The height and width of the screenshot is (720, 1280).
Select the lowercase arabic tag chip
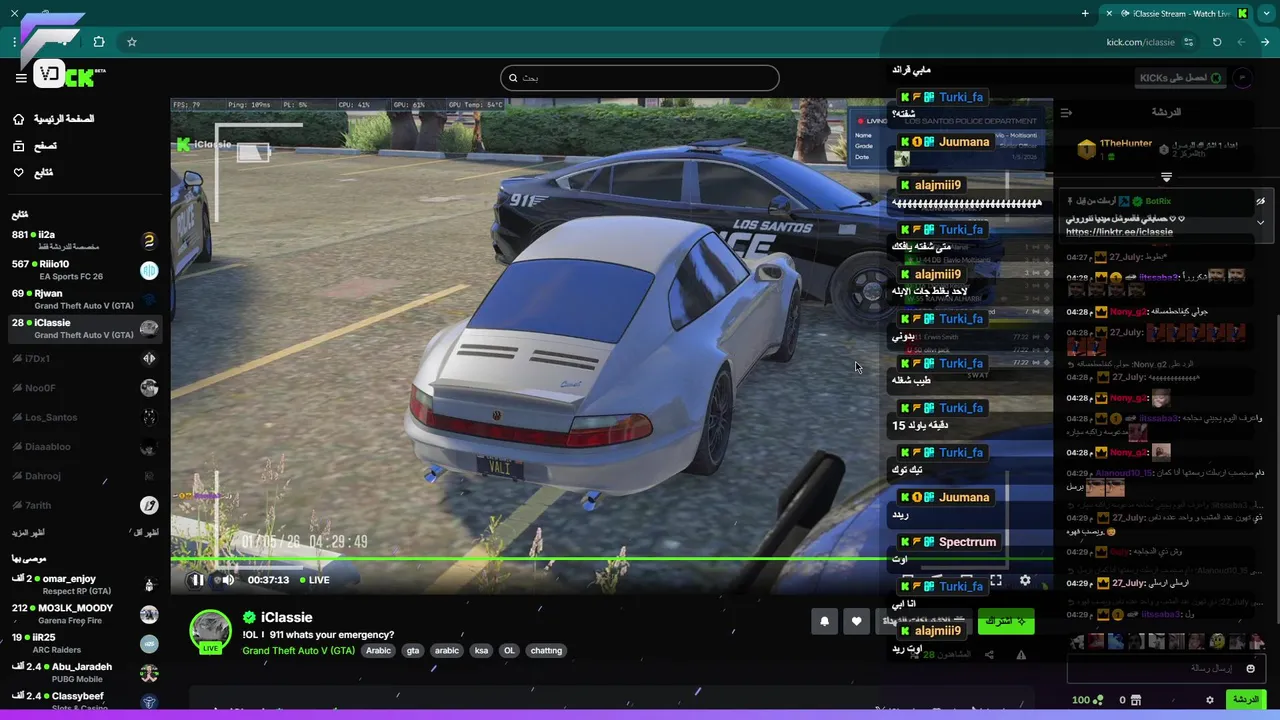point(447,650)
